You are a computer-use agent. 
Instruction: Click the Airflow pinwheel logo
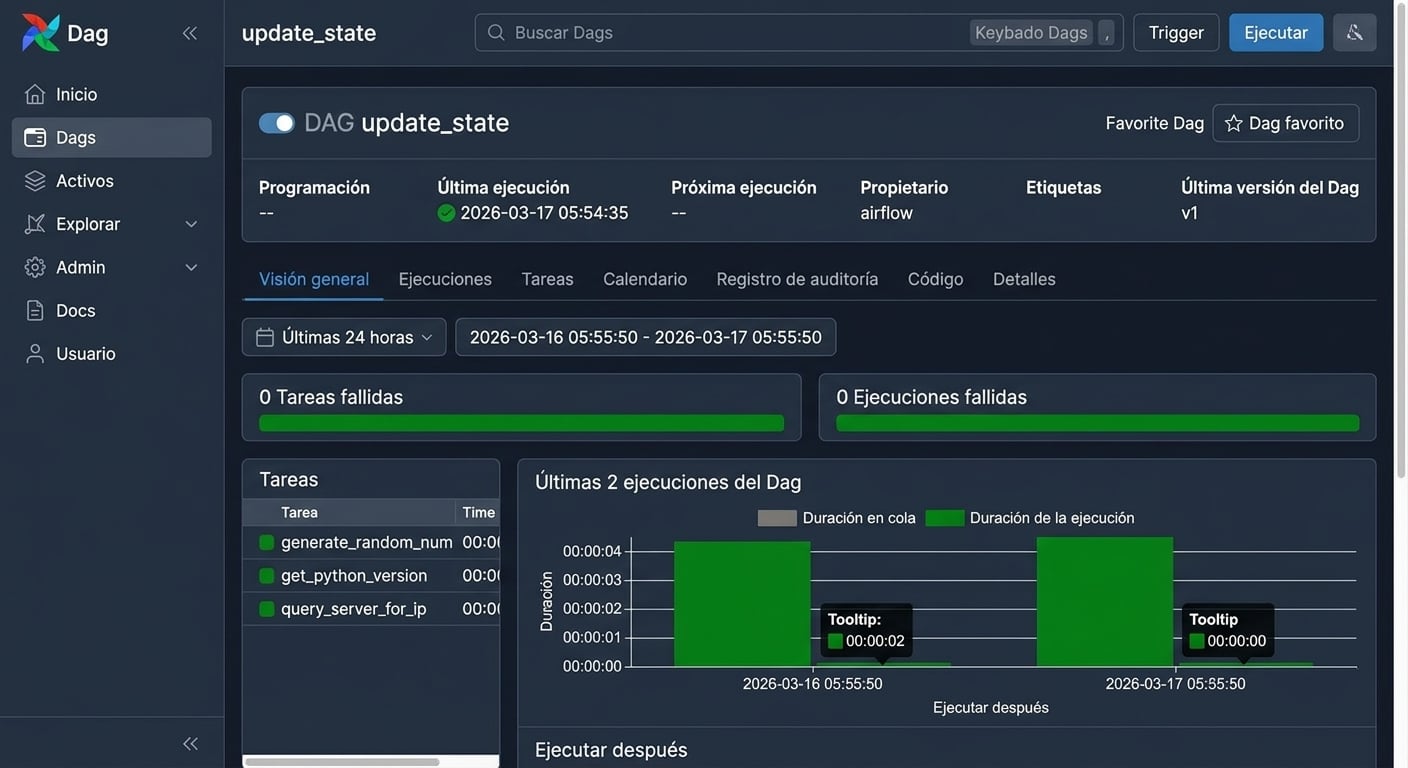41,33
